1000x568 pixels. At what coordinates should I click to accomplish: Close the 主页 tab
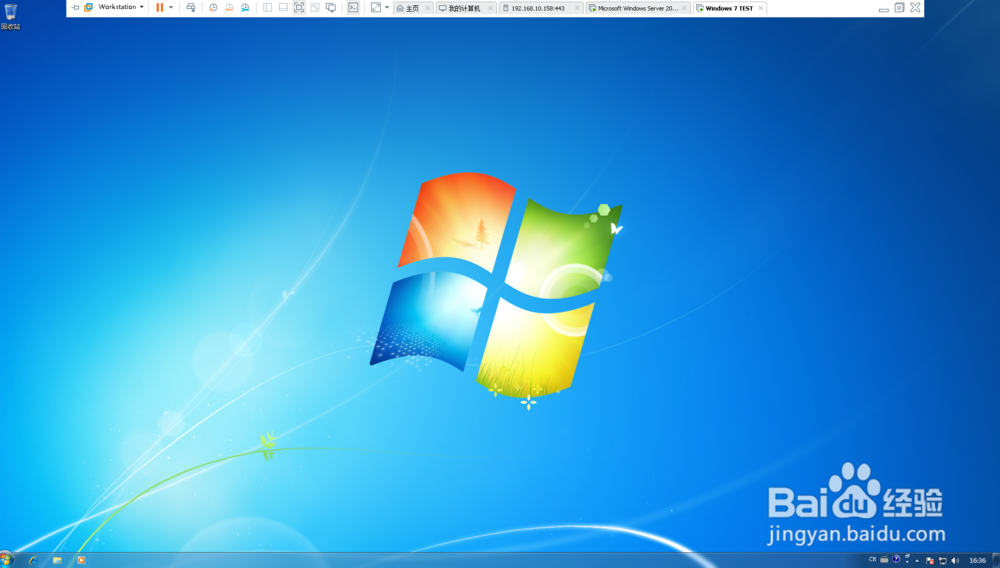click(427, 8)
